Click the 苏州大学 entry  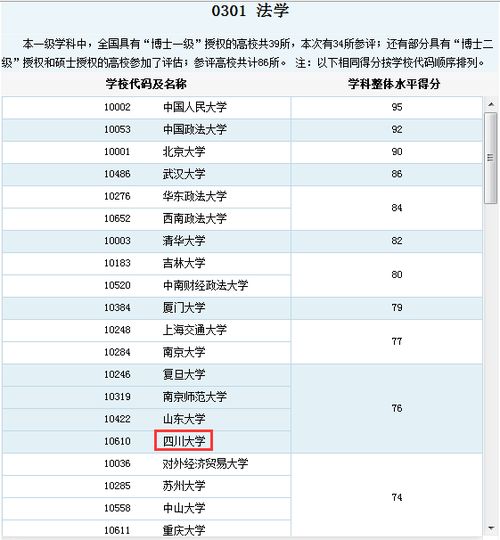[x=184, y=486]
